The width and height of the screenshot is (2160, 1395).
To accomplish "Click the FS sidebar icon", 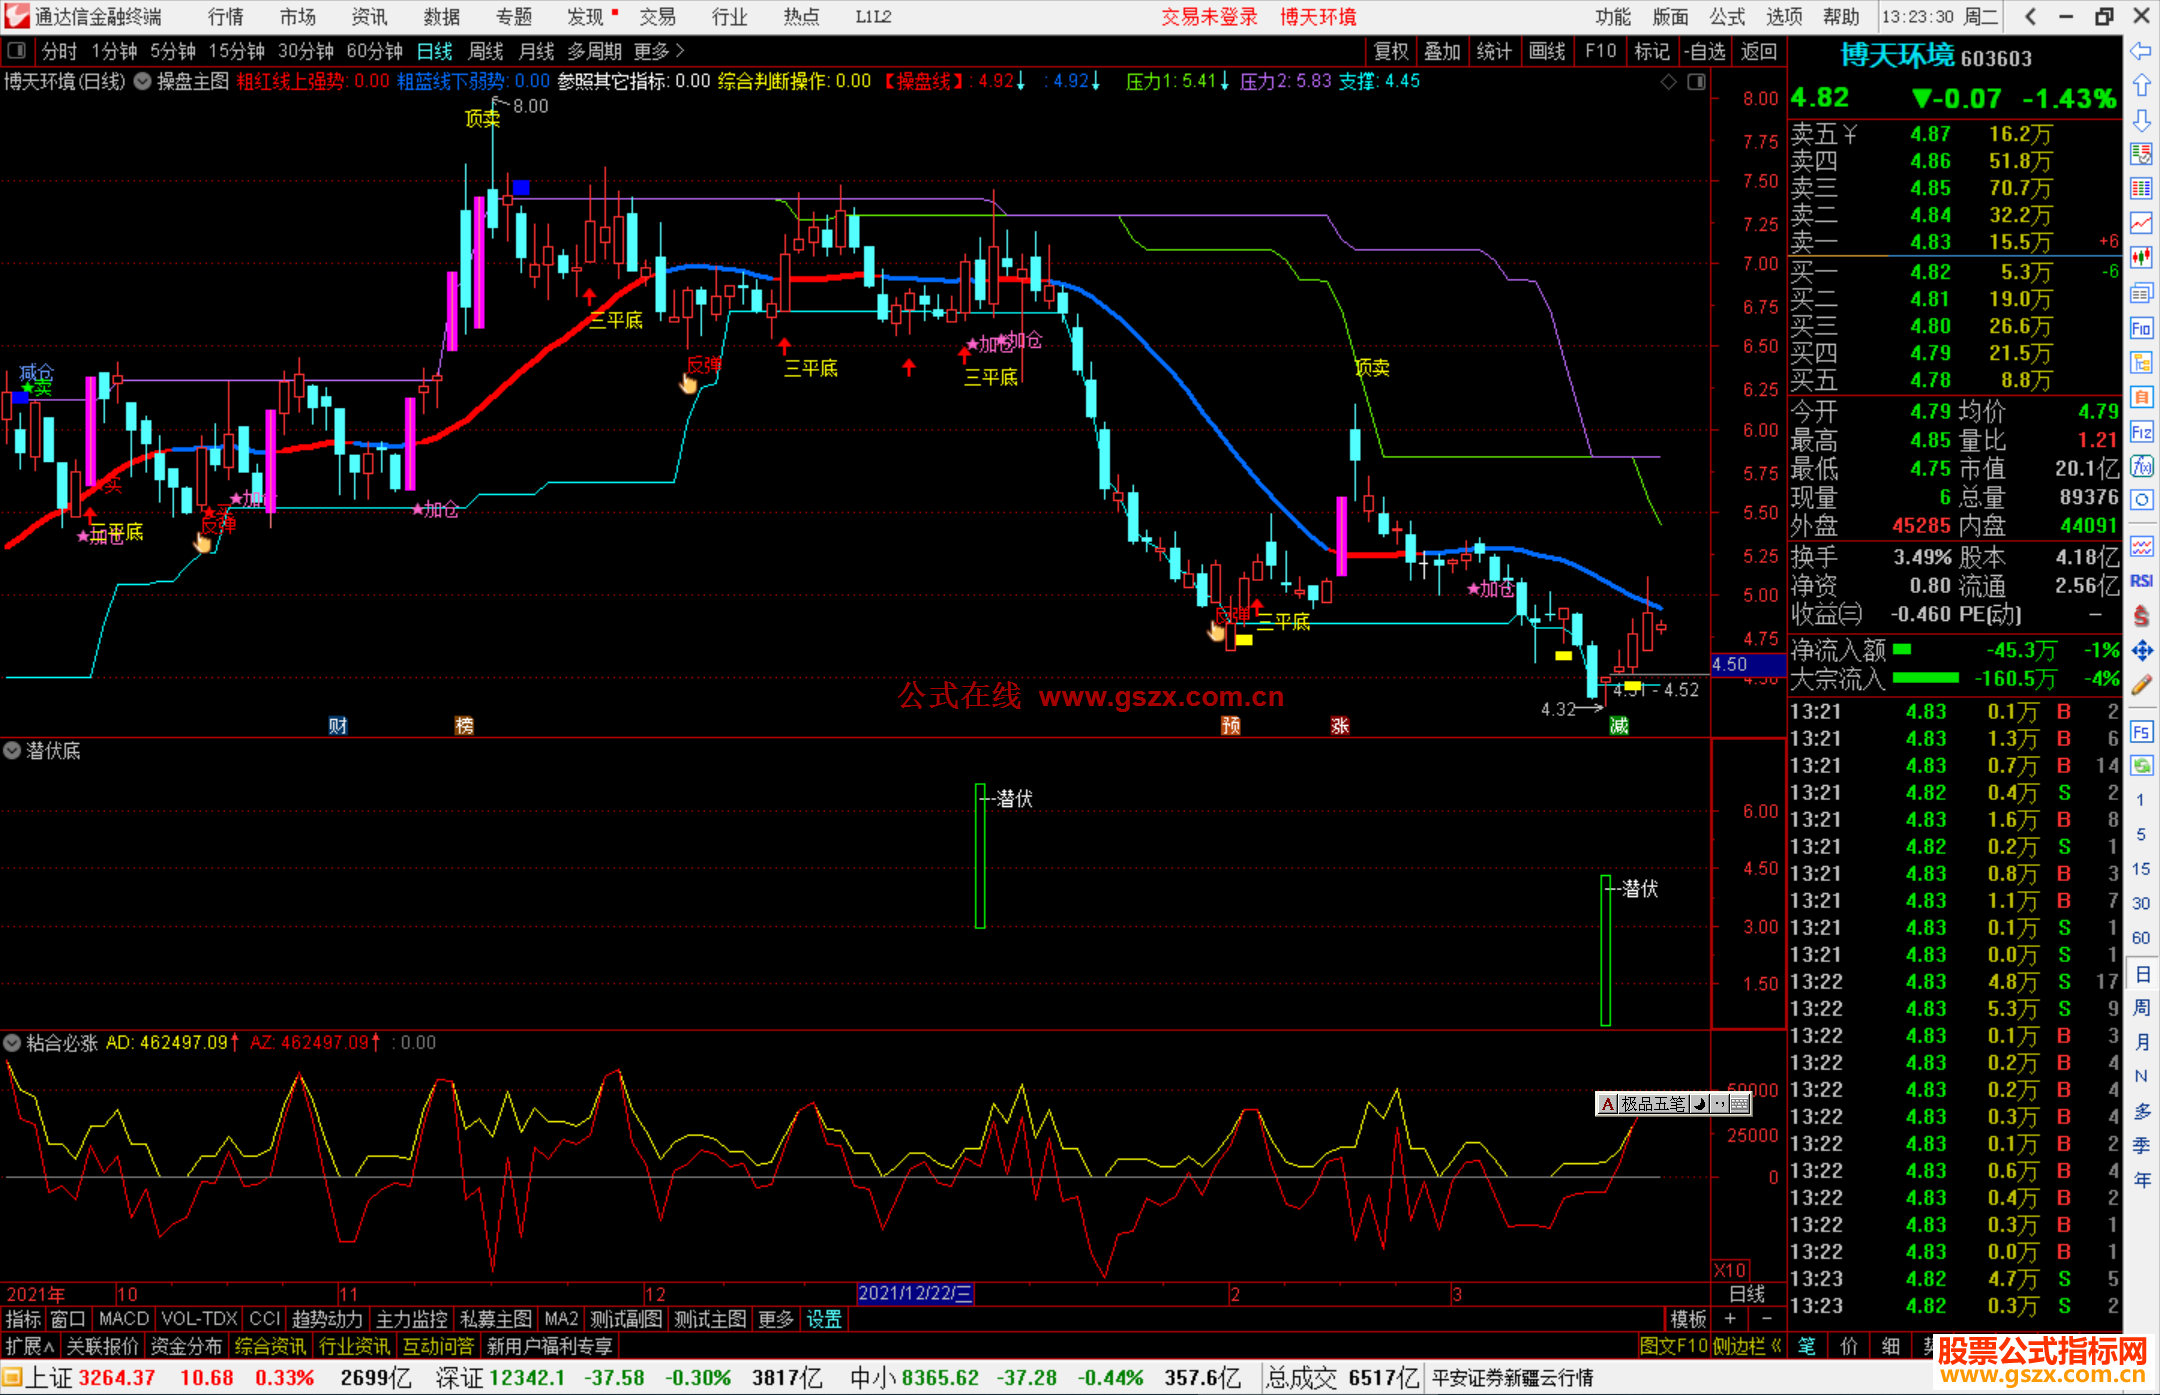I will tap(2141, 732).
